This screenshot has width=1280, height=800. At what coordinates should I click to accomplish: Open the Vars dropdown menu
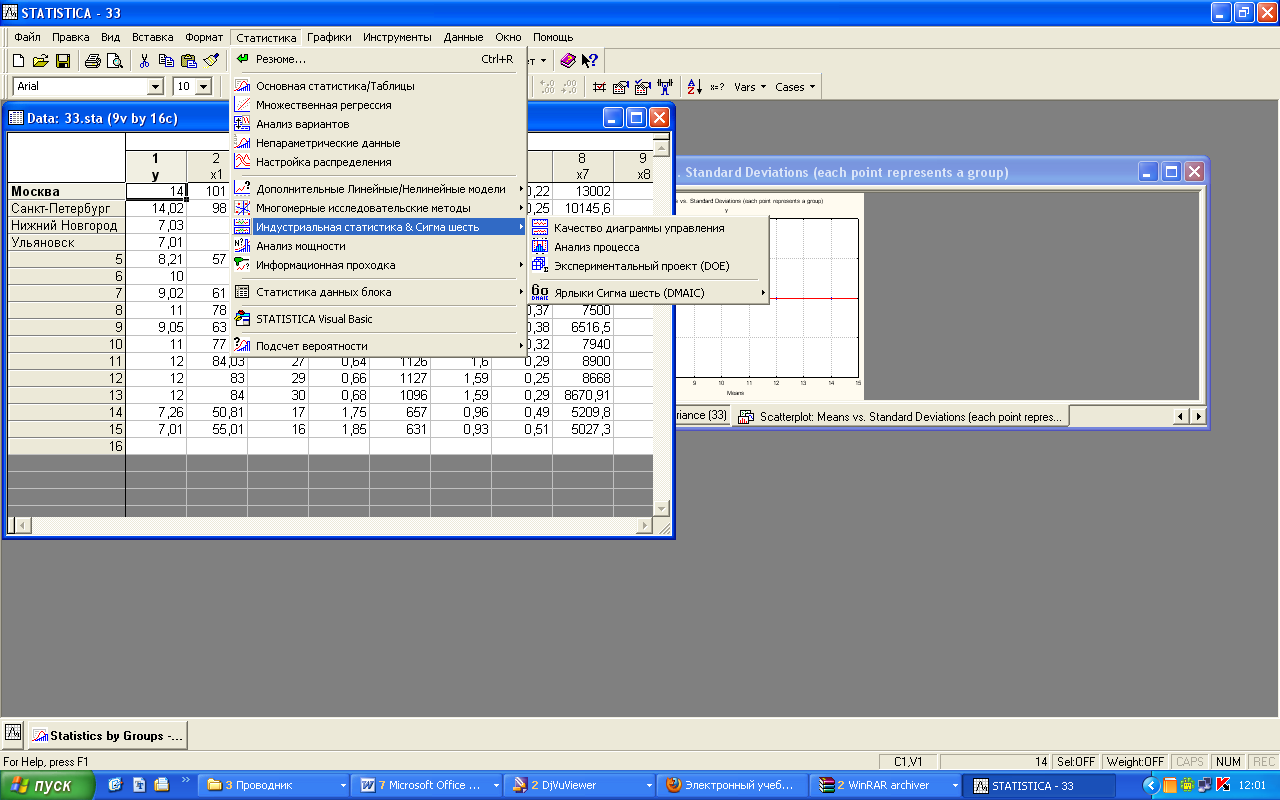(750, 87)
